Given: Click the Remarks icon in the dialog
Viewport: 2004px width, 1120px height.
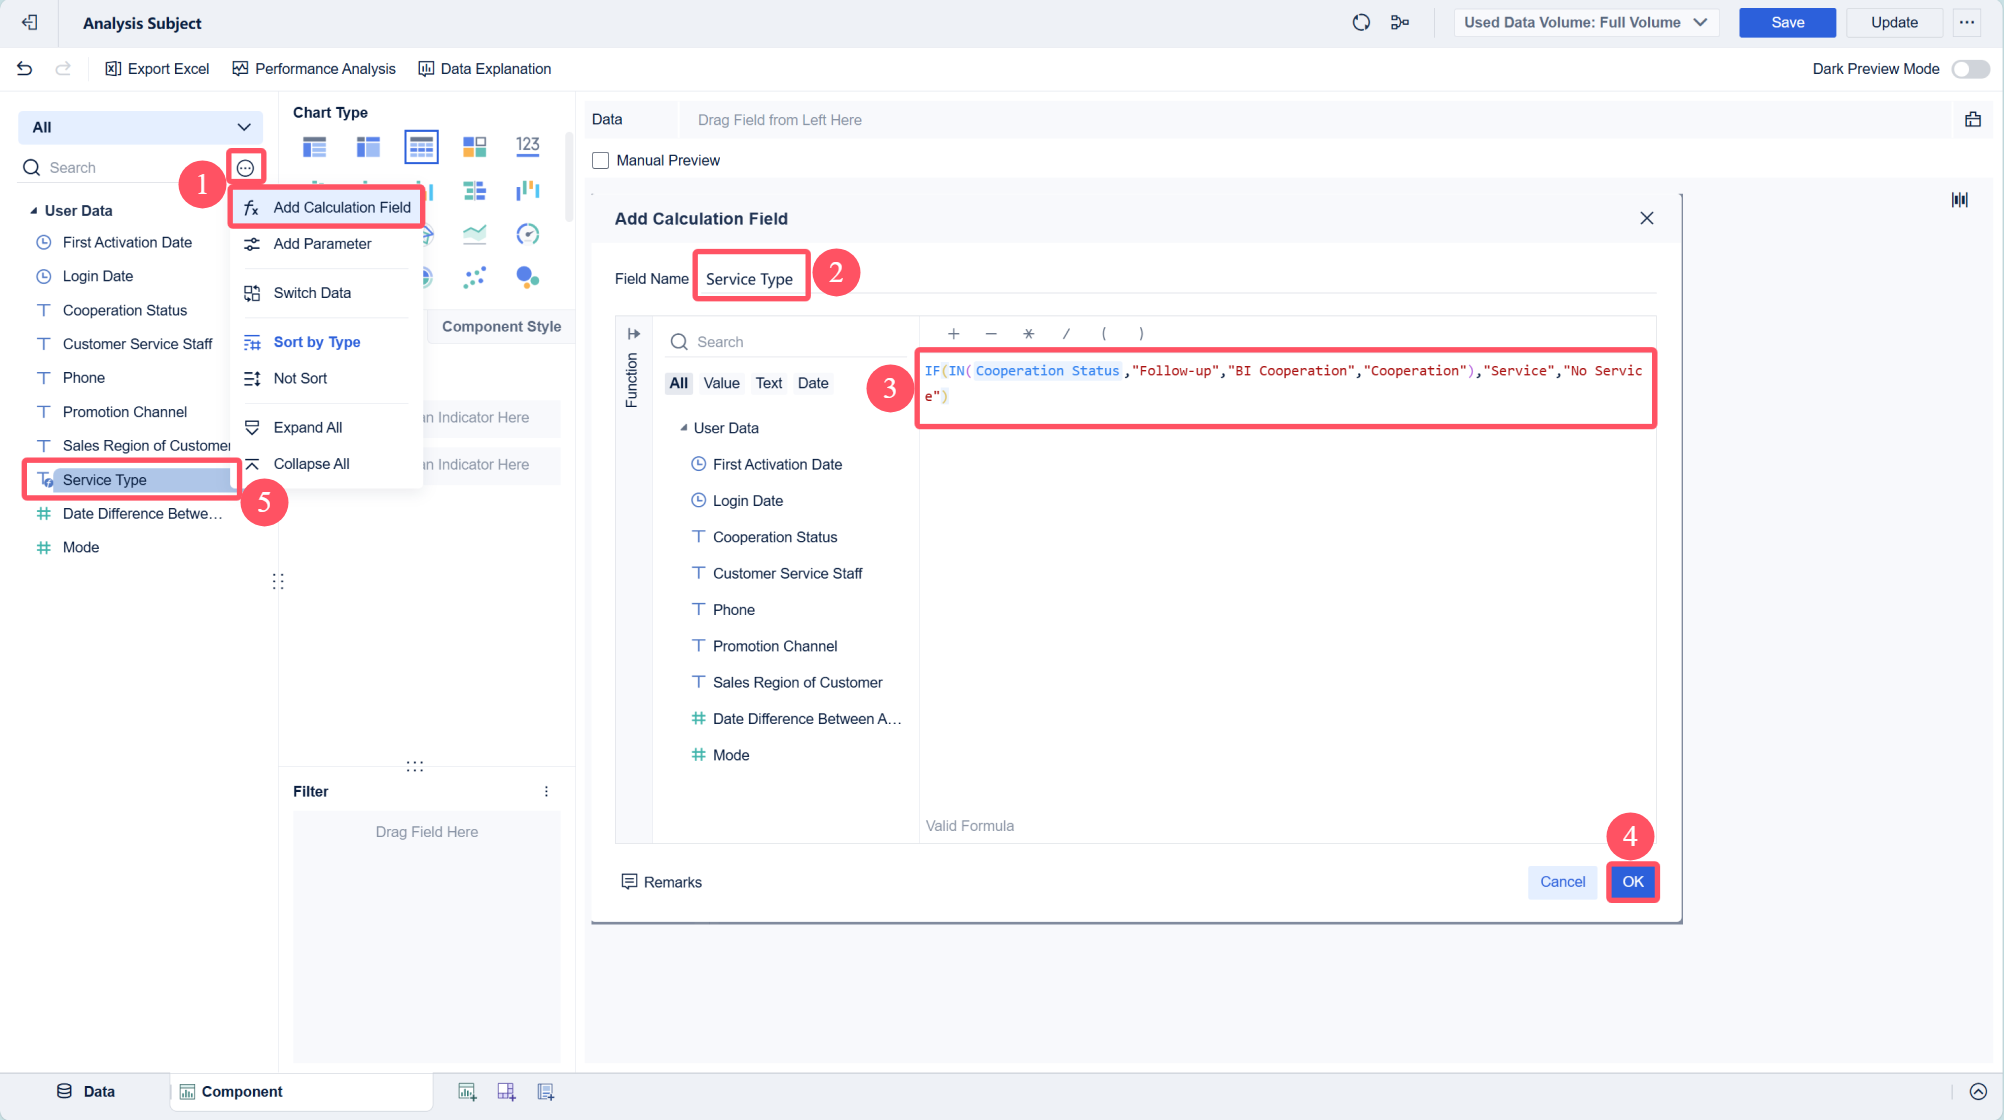Looking at the screenshot, I should tap(630, 881).
